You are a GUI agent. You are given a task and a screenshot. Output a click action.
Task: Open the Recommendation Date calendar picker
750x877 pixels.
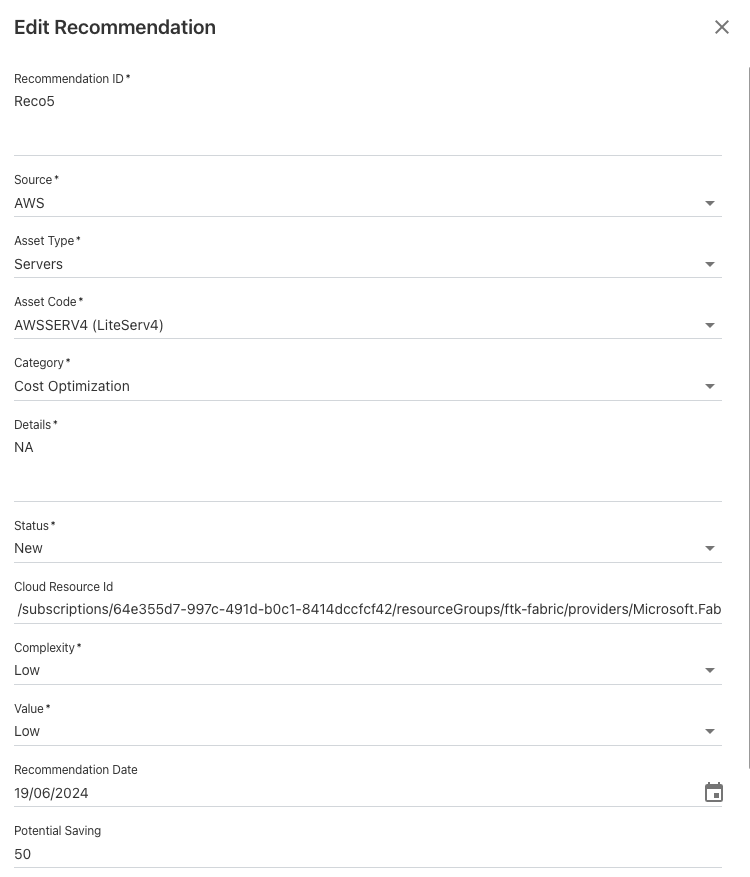point(714,793)
